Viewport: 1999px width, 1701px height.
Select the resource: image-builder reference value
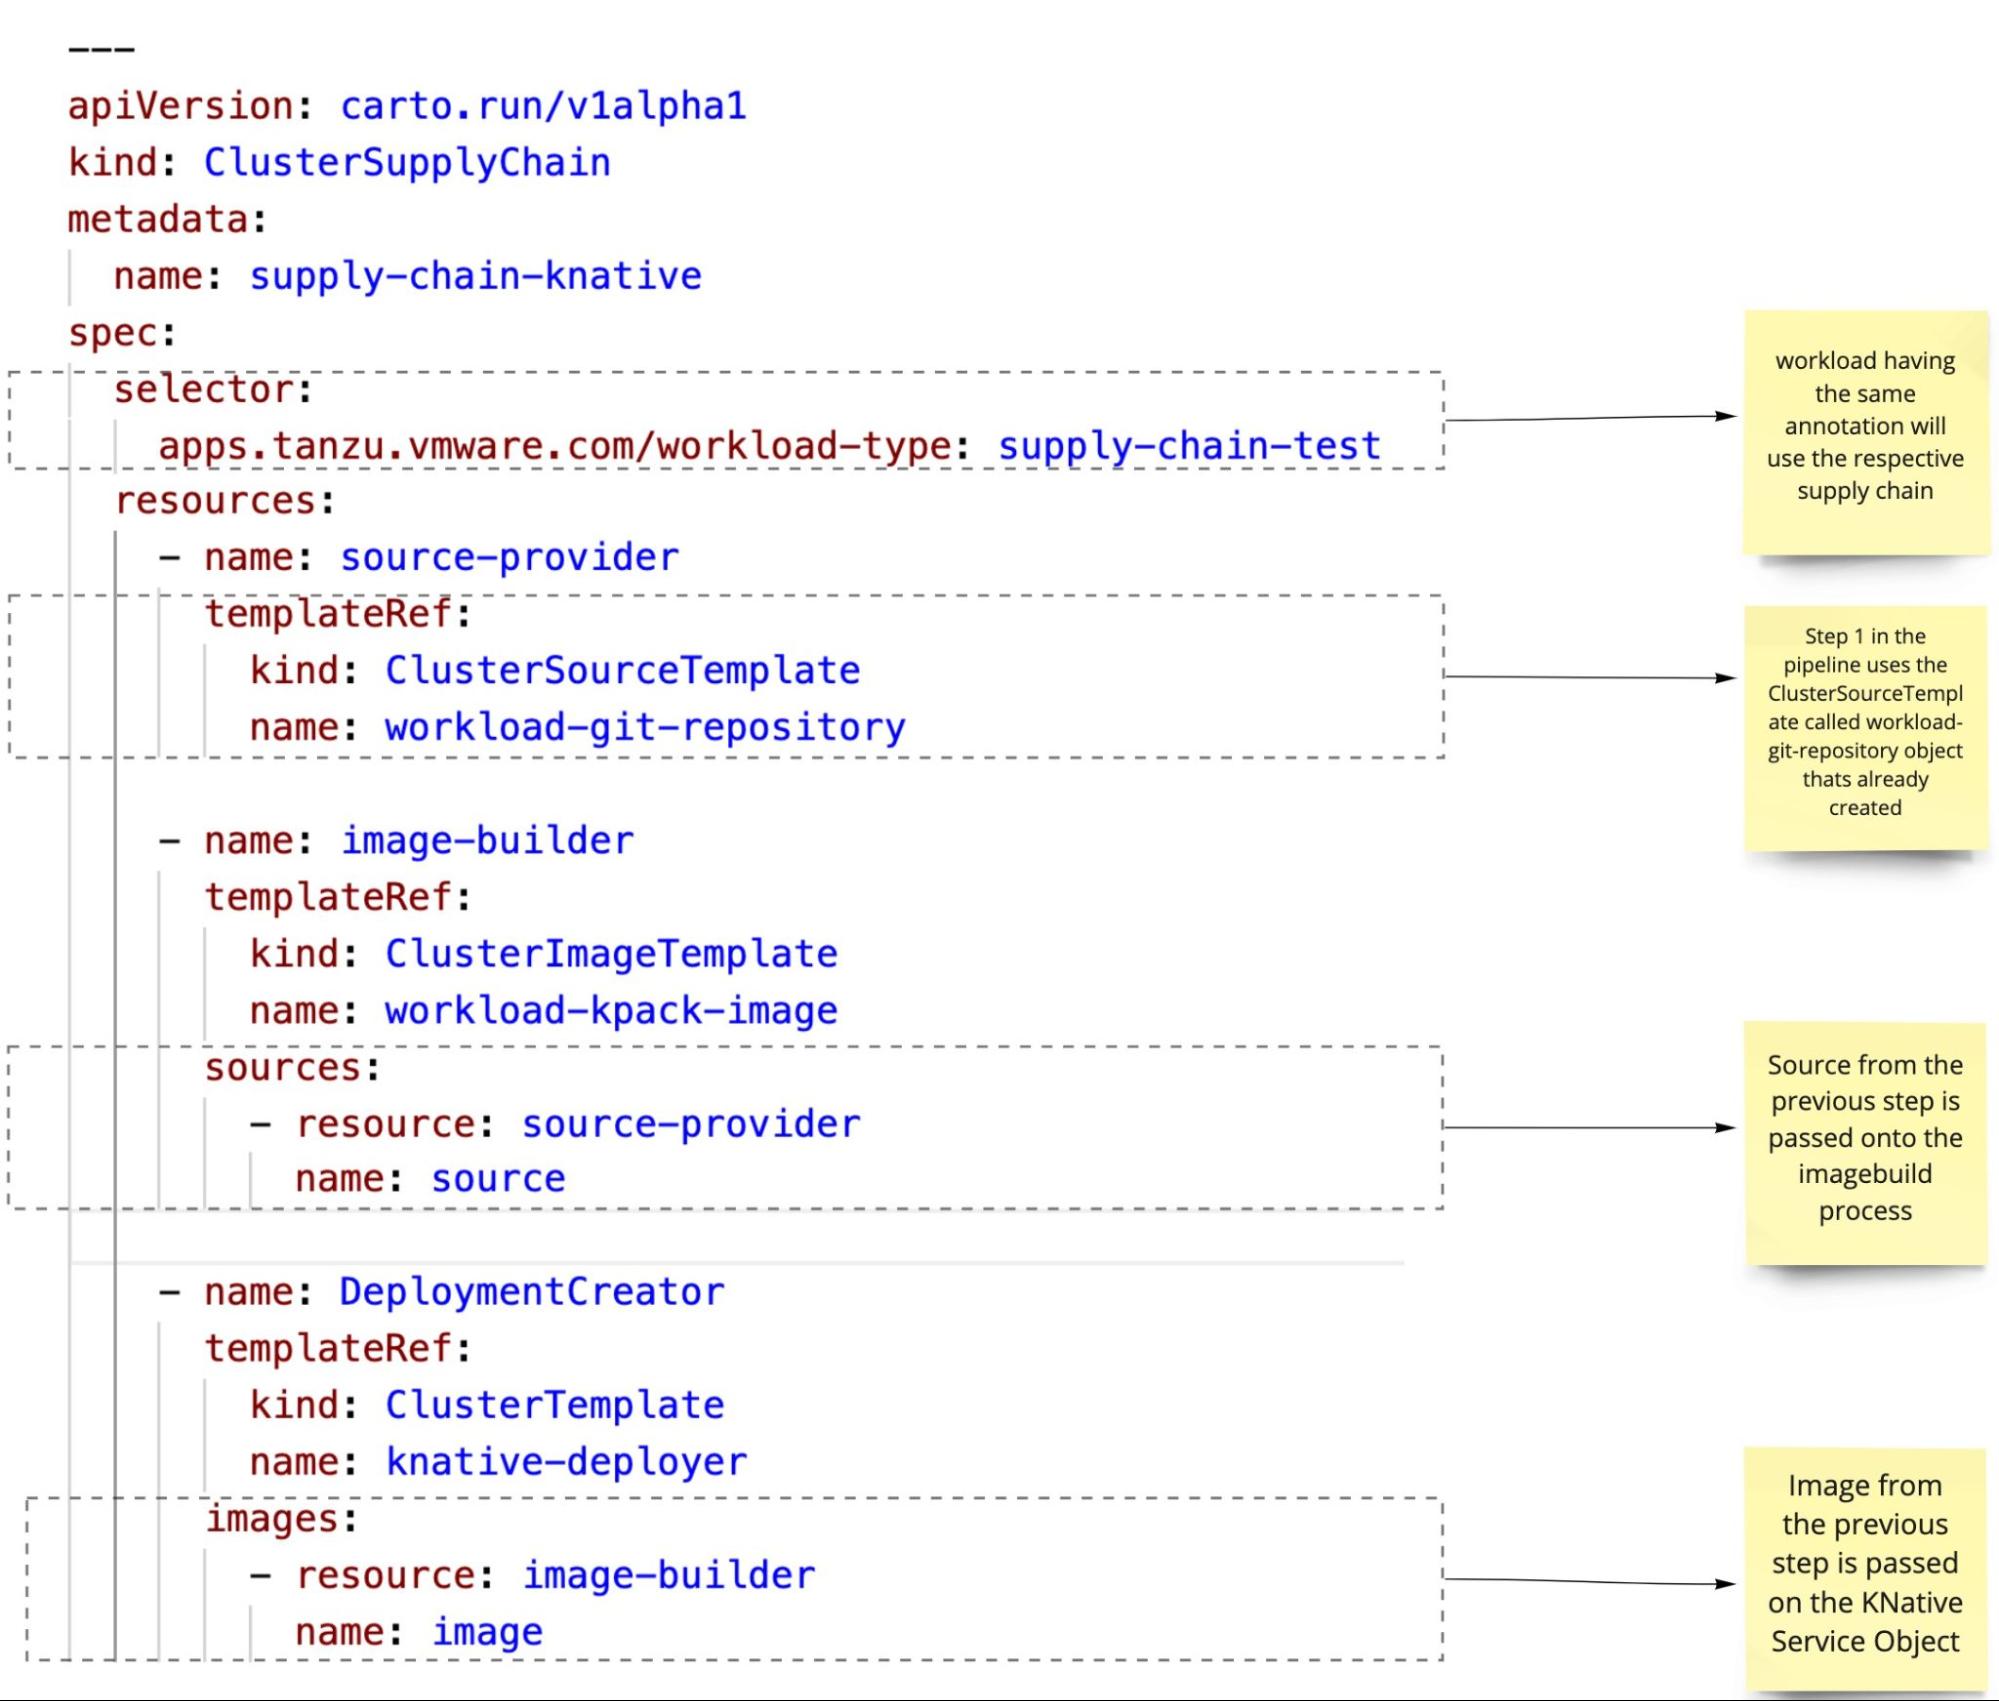coord(668,1576)
